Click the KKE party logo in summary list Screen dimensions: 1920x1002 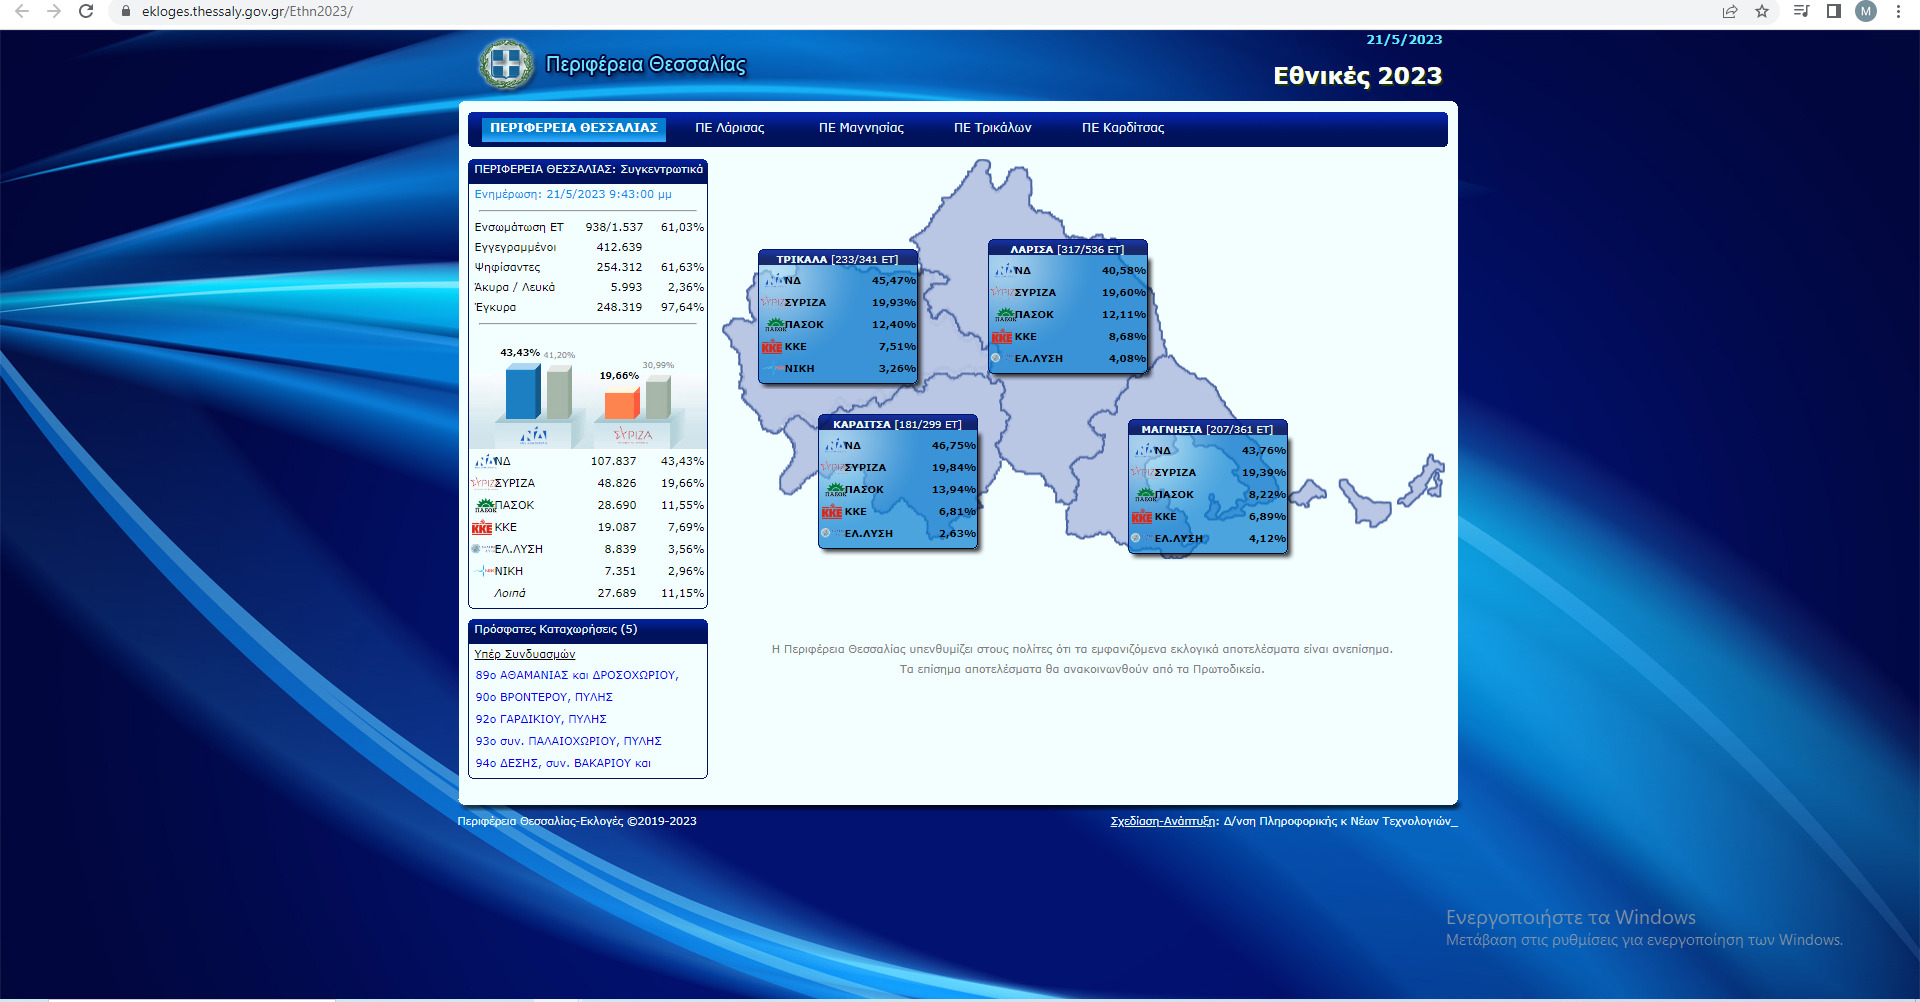(482, 528)
